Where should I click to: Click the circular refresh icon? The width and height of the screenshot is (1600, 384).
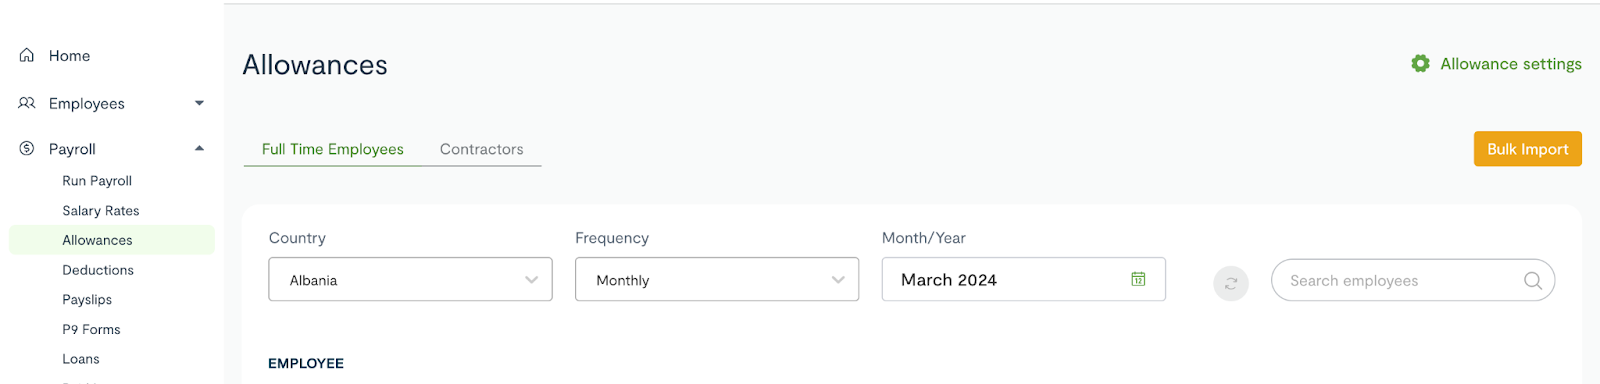pos(1231,284)
